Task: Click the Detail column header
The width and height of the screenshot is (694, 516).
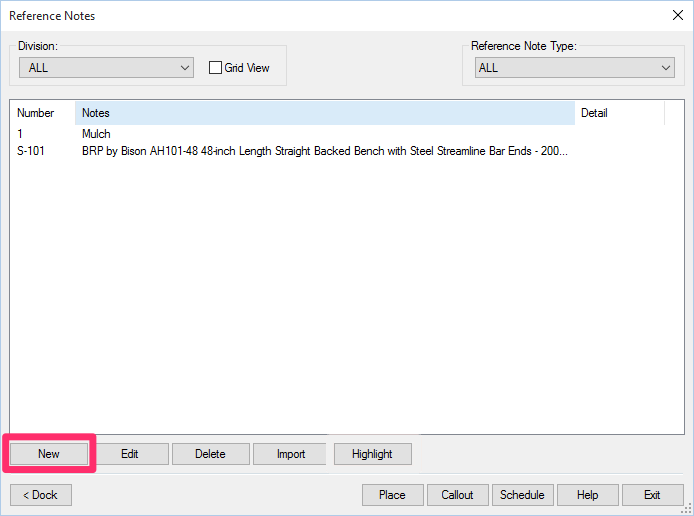Action: [x=620, y=113]
